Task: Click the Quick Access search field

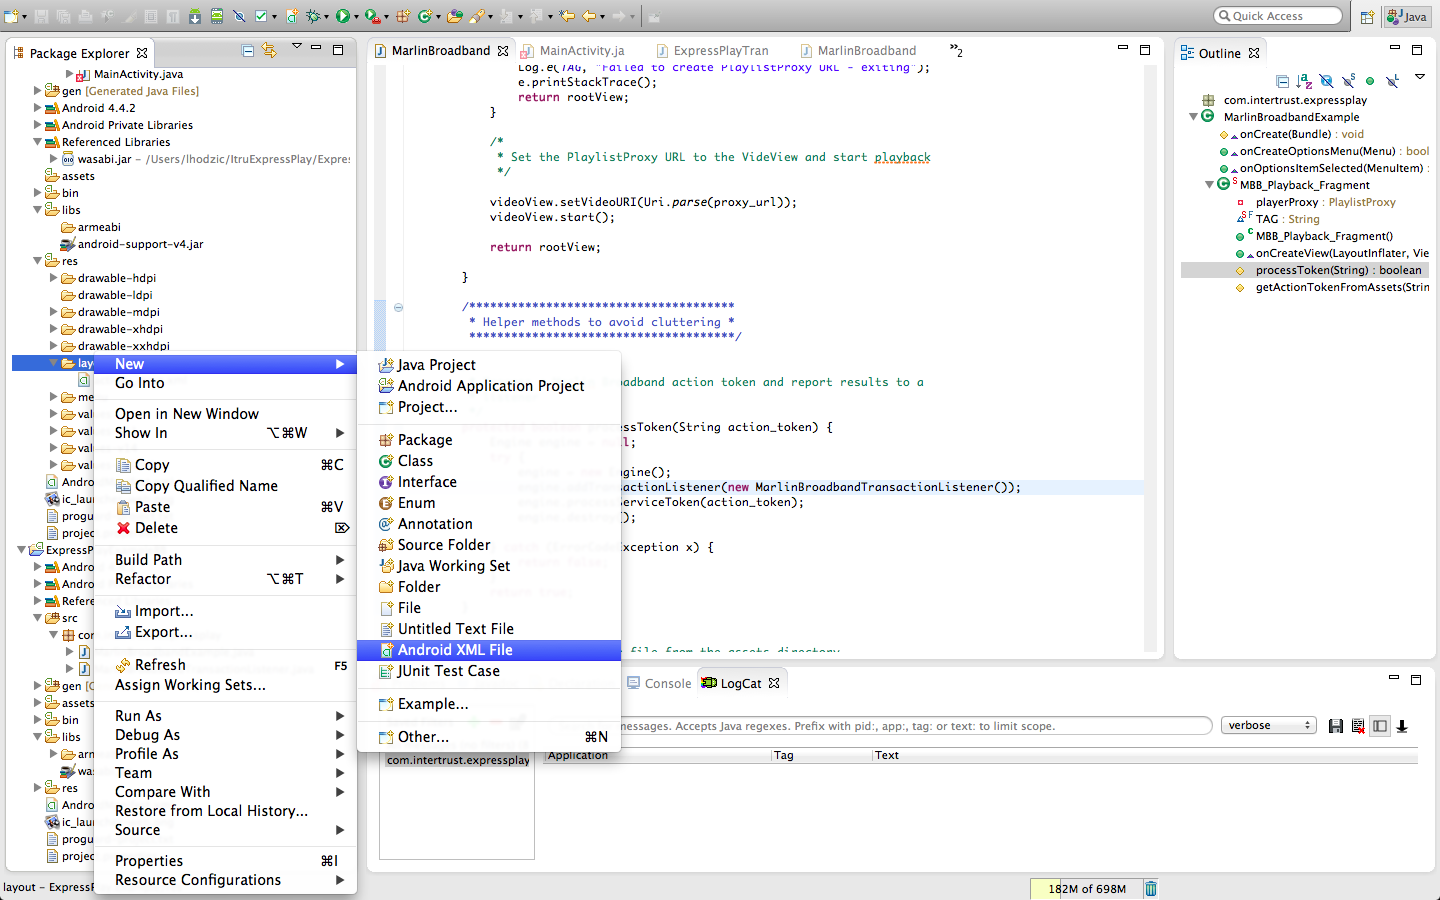Action: click(x=1278, y=16)
